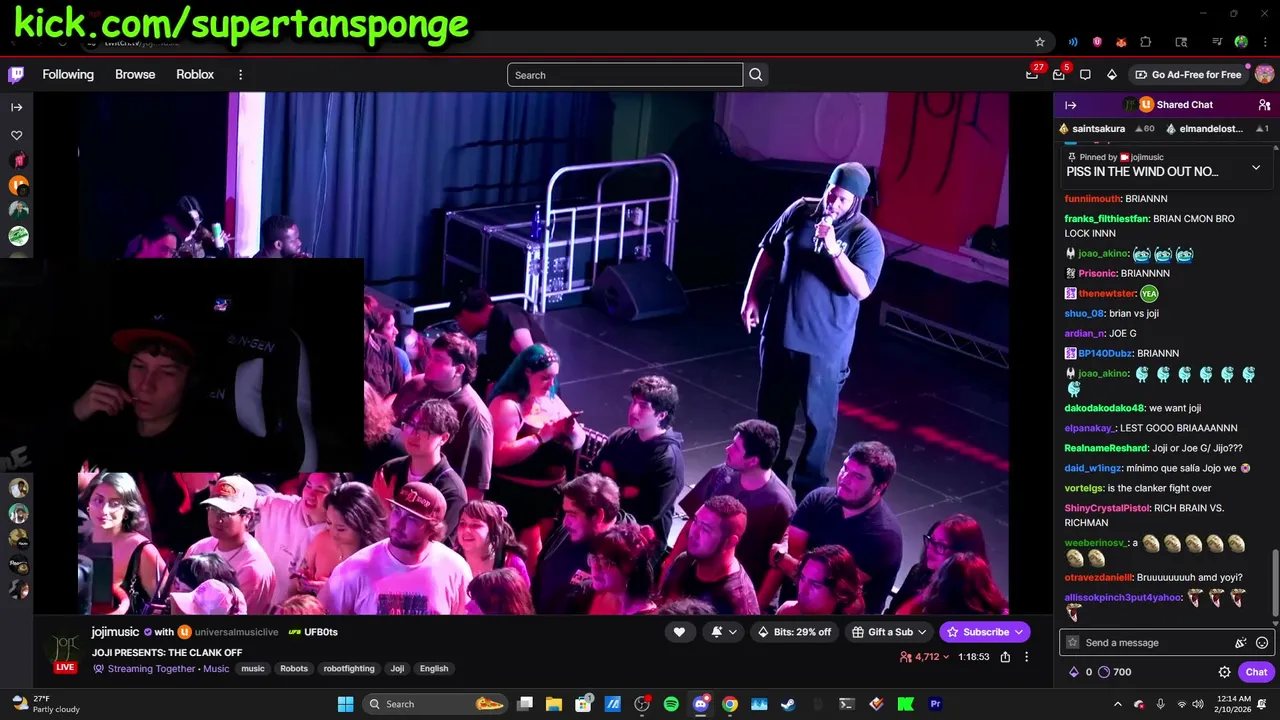
Task: Click into the Twitch search field
Action: (x=625, y=75)
